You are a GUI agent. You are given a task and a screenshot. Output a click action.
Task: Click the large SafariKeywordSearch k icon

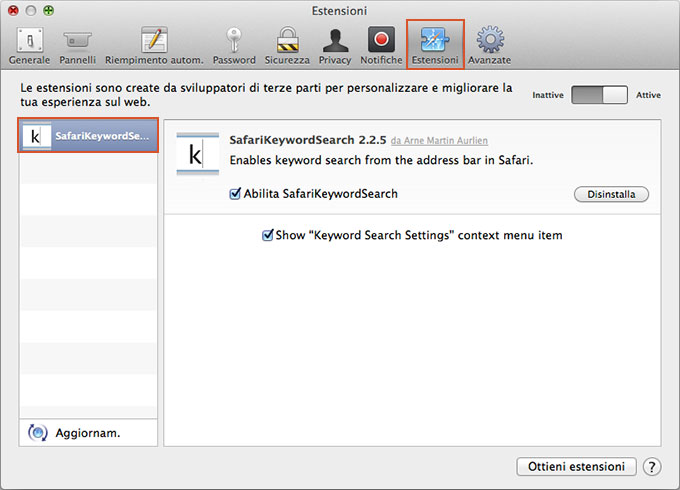click(197, 154)
